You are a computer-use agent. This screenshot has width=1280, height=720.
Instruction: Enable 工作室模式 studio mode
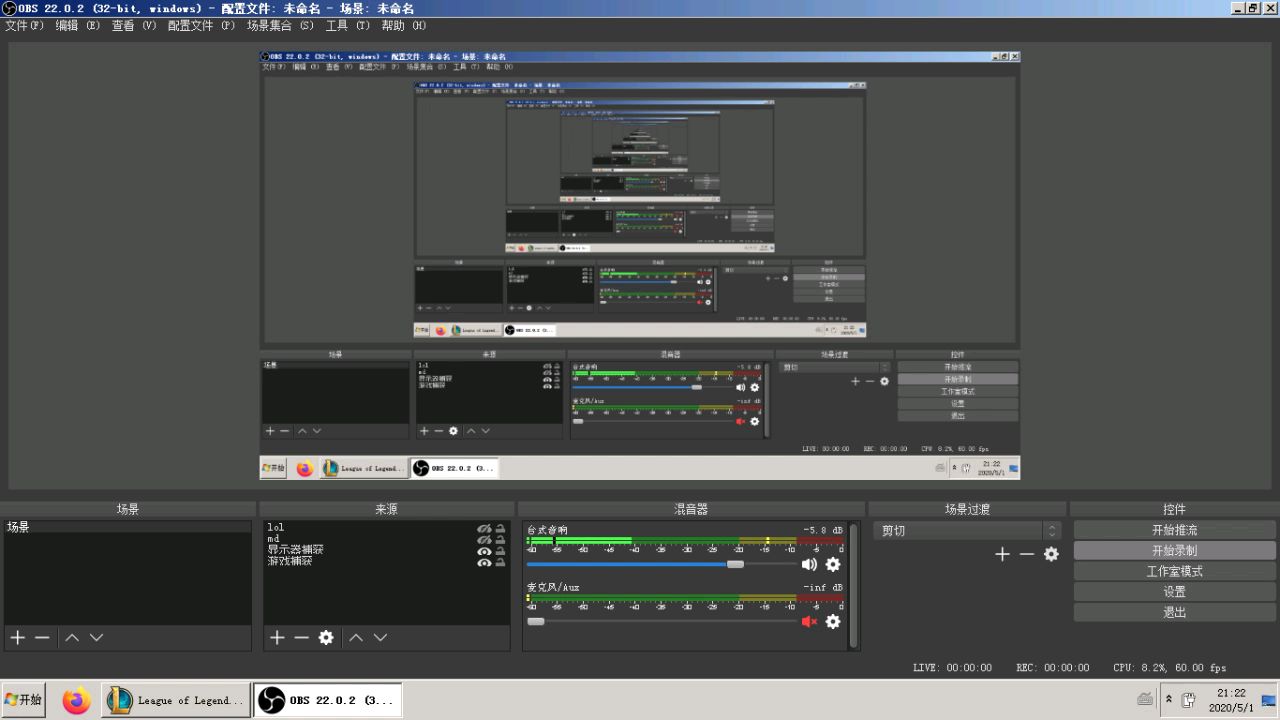[1175, 572]
